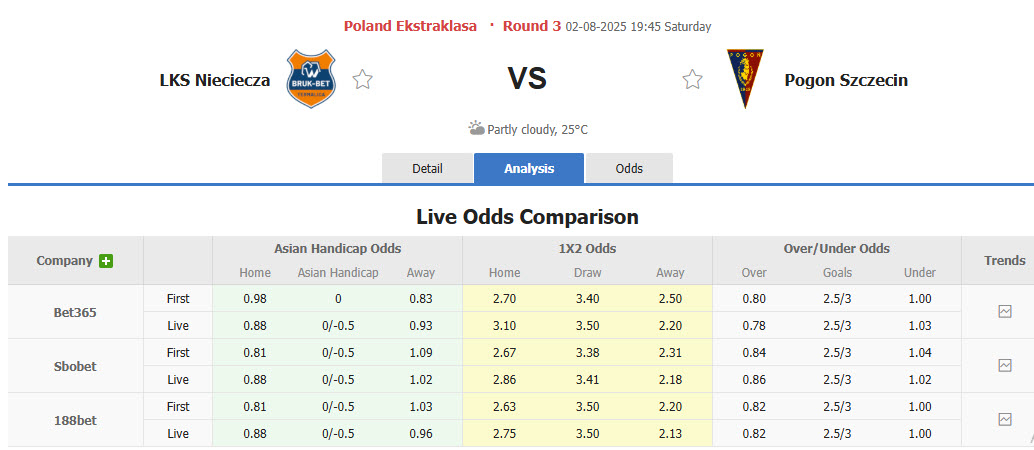1034x450 pixels.
Task: Switch to the Detail tab
Action: coord(427,168)
